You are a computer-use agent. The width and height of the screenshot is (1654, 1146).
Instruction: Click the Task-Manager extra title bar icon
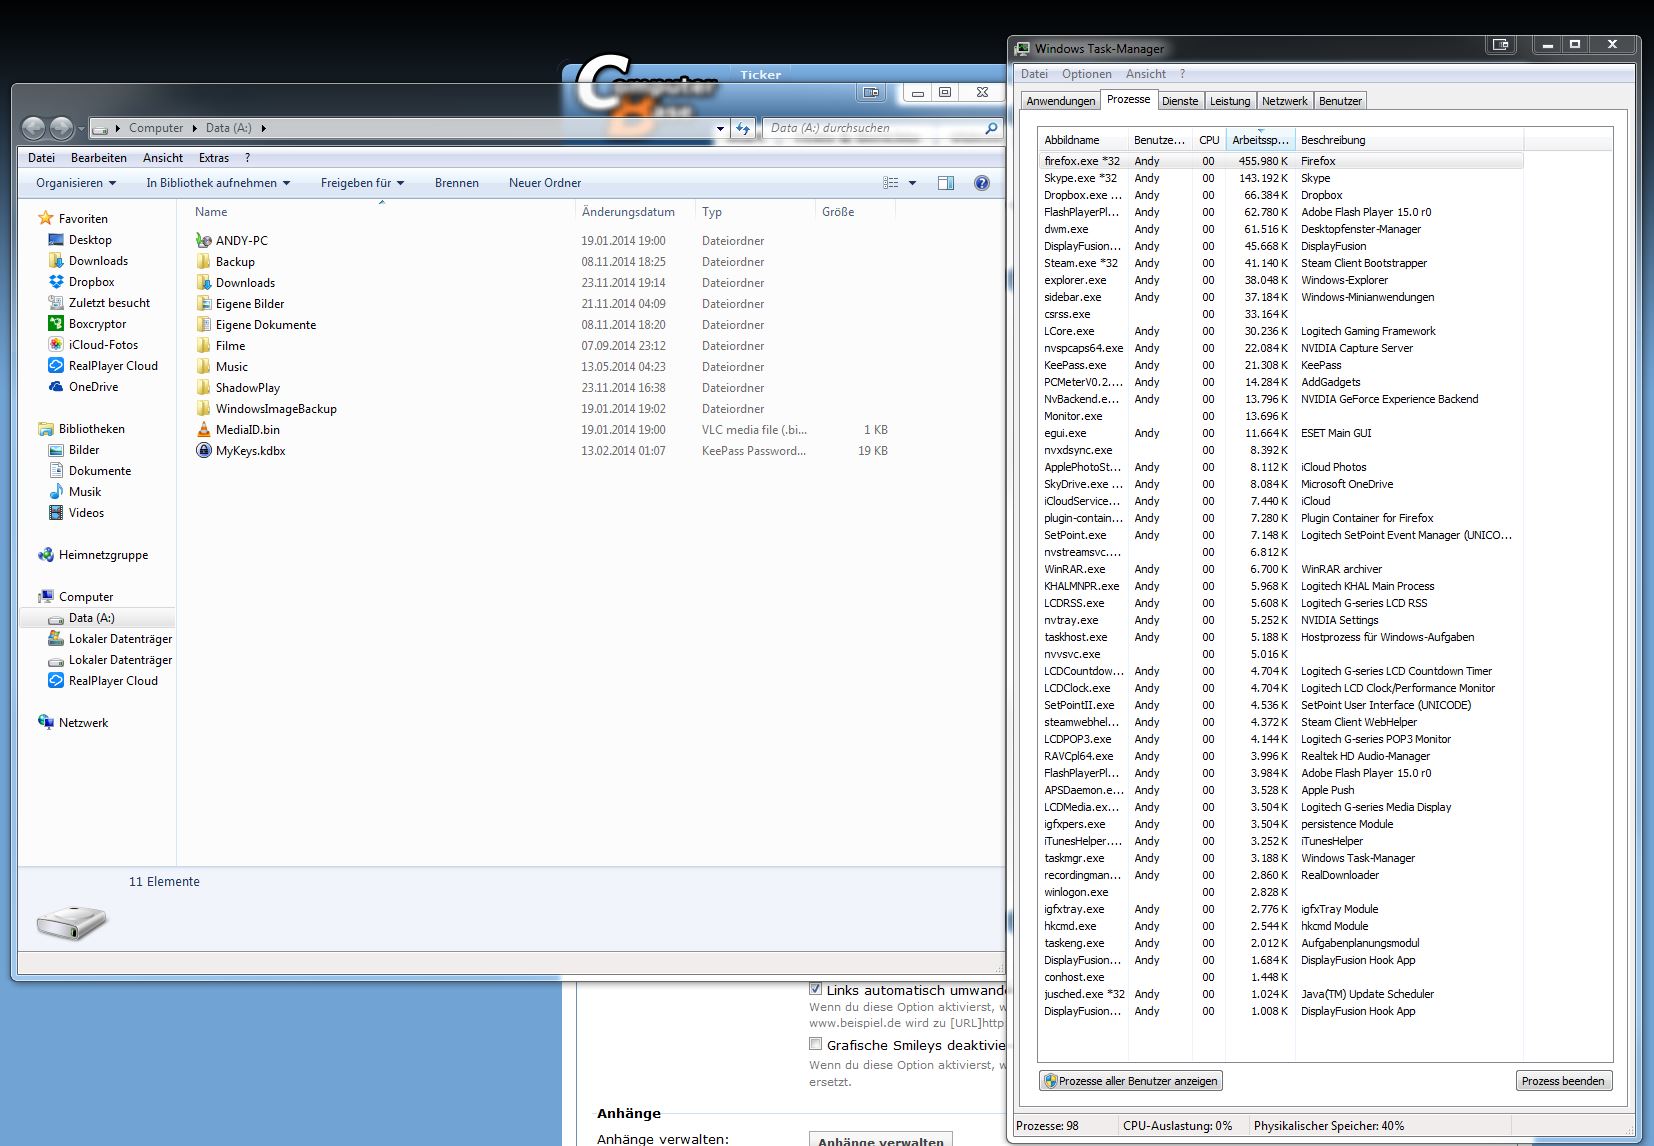pyautogui.click(x=1500, y=45)
